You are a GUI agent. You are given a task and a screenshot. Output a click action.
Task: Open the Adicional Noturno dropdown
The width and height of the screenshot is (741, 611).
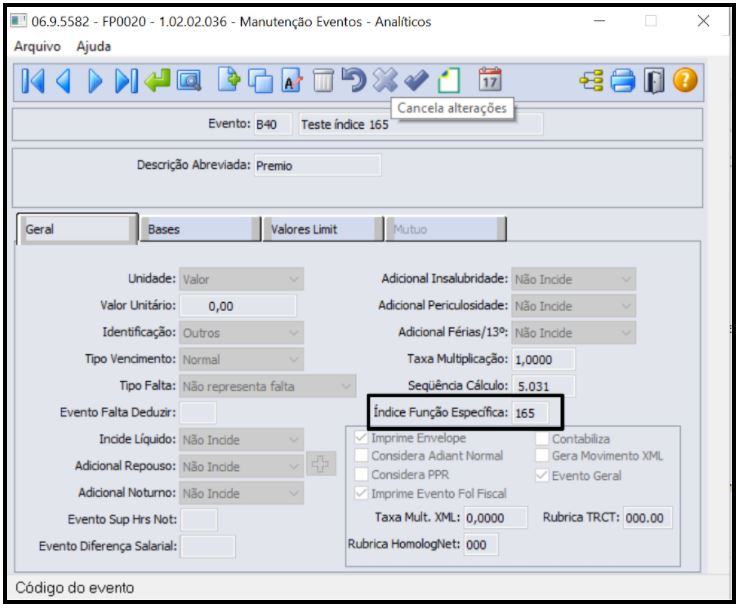point(241,493)
